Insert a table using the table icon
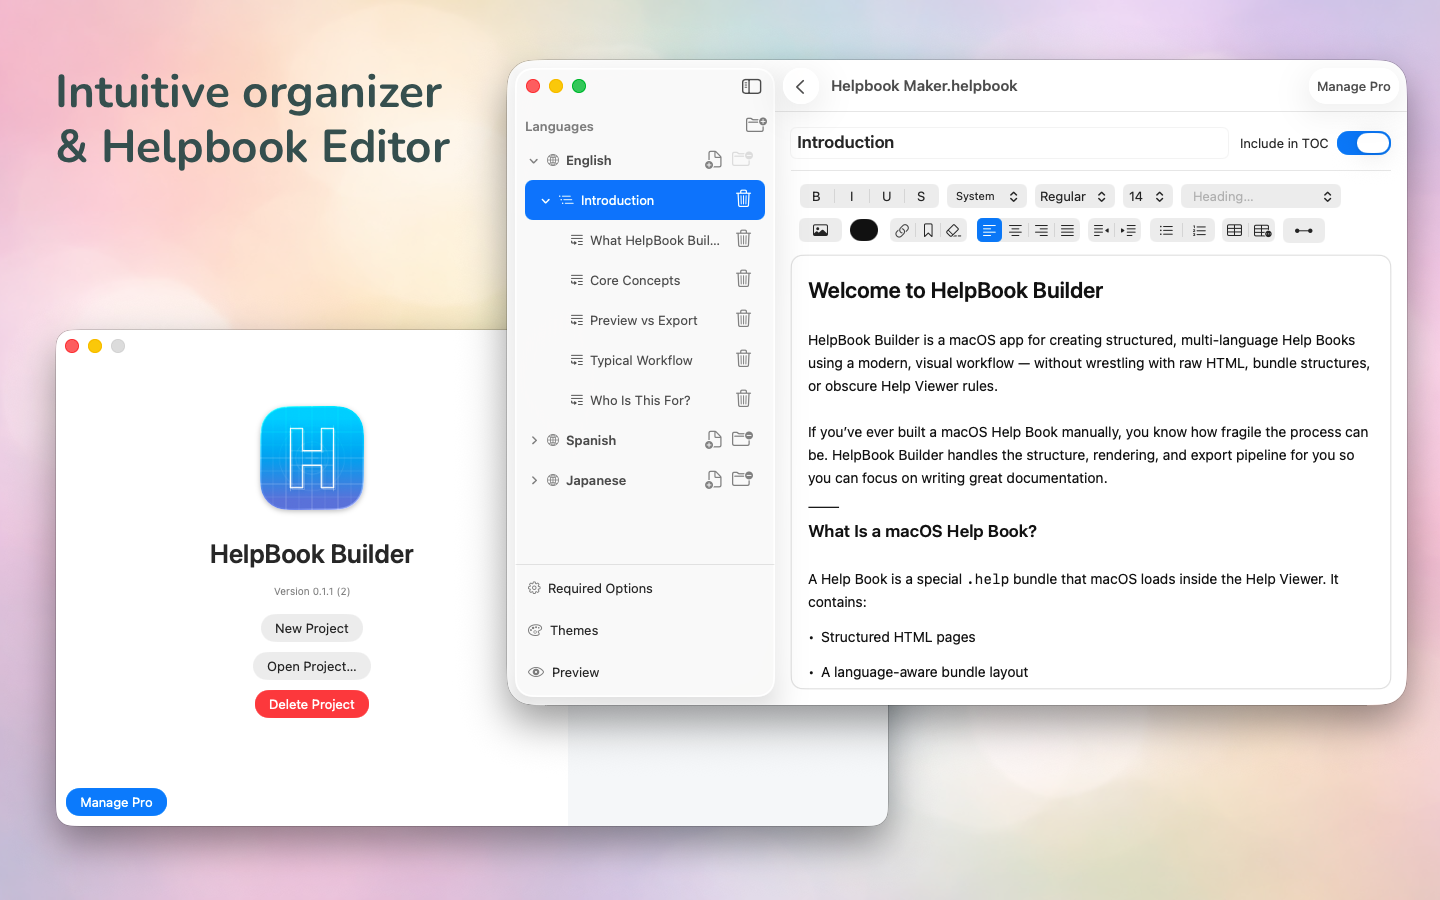Image resolution: width=1440 pixels, height=900 pixels. point(1235,230)
